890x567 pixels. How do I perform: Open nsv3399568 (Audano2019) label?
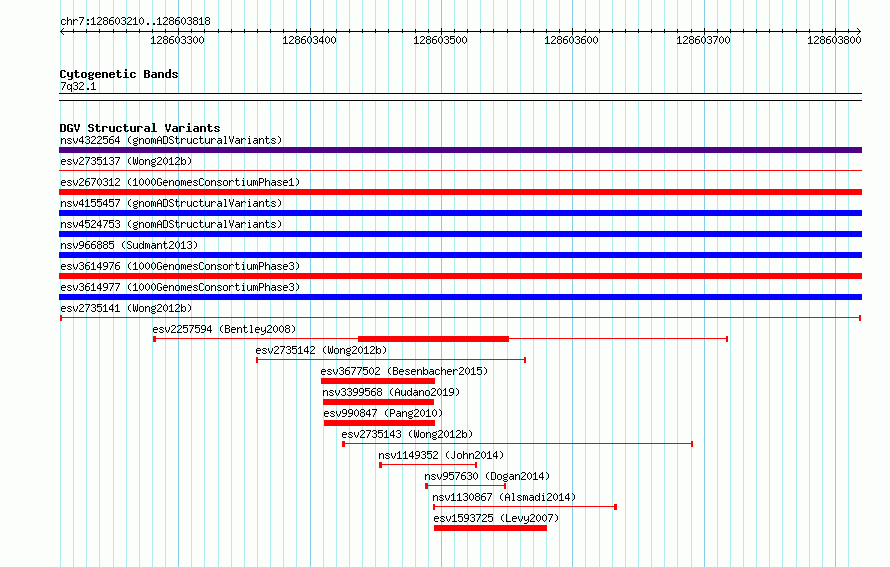tap(391, 392)
